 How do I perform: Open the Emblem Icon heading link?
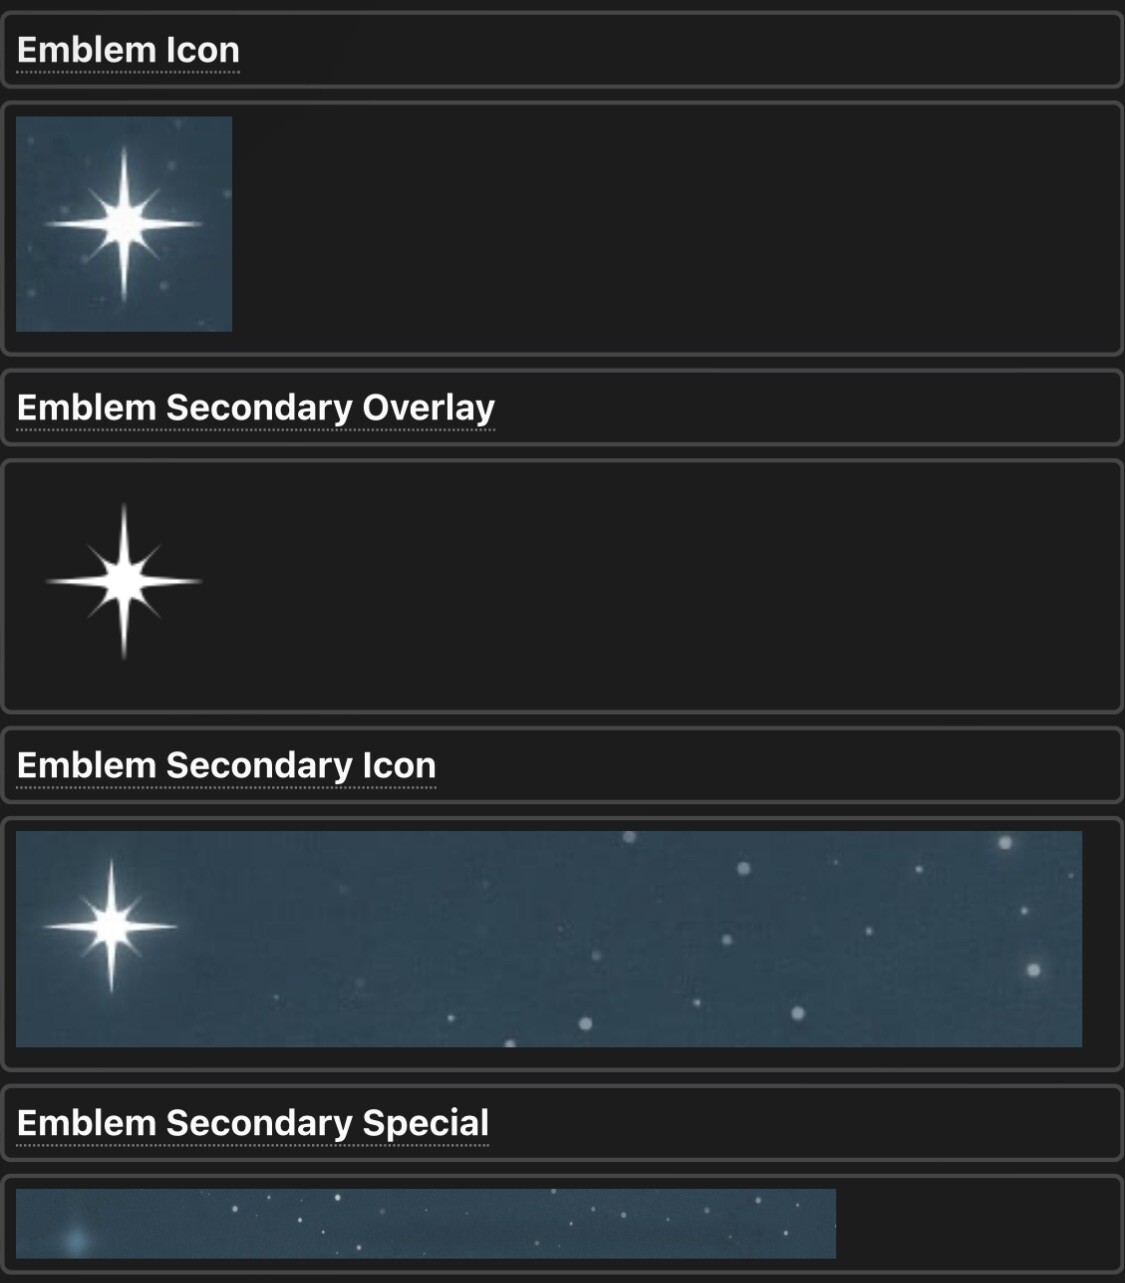(128, 50)
